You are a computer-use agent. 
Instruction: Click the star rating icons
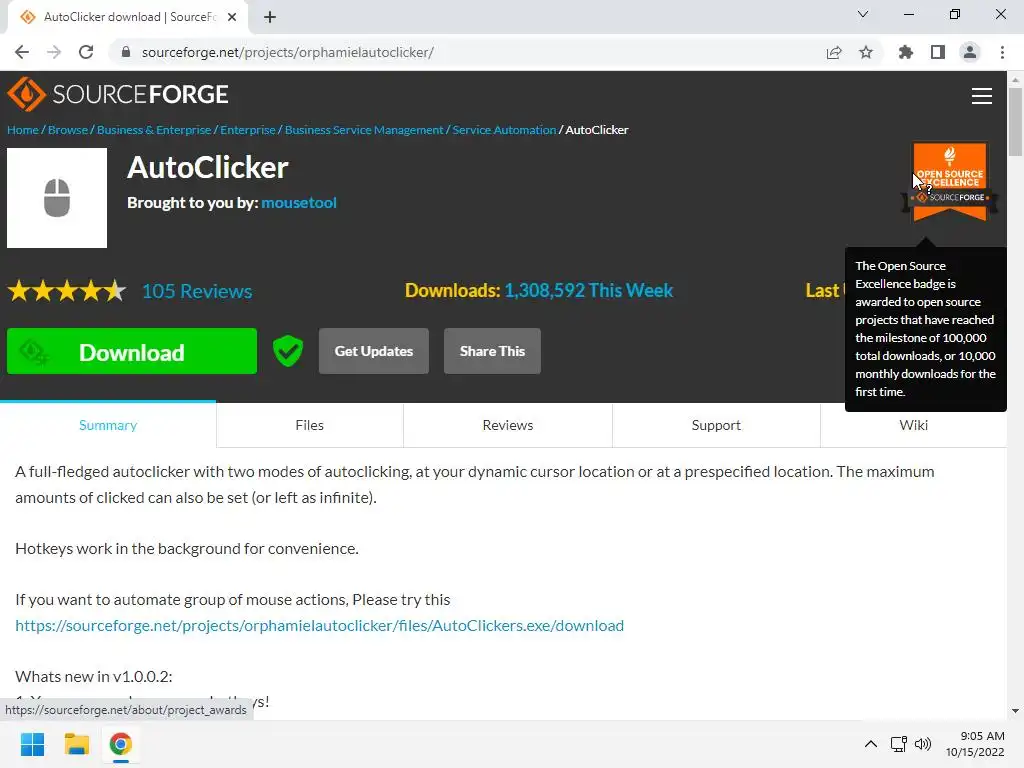[x=67, y=291]
